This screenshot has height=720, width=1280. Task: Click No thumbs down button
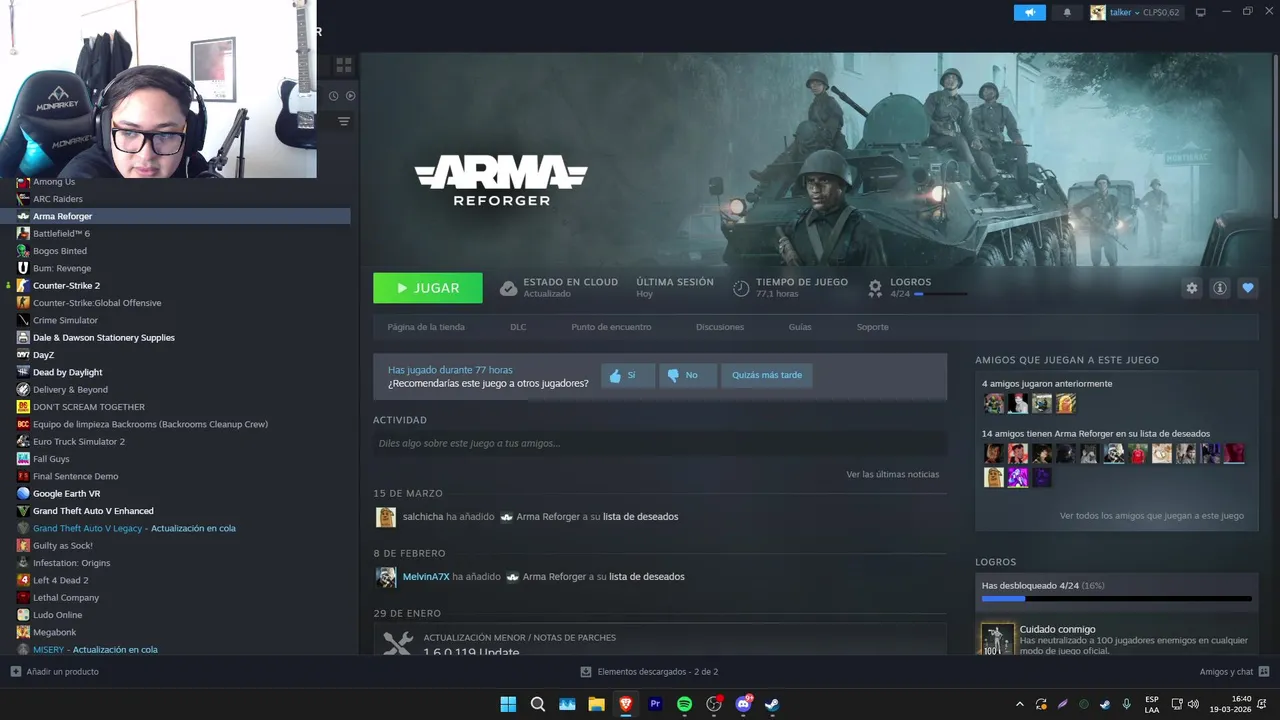tap(688, 375)
